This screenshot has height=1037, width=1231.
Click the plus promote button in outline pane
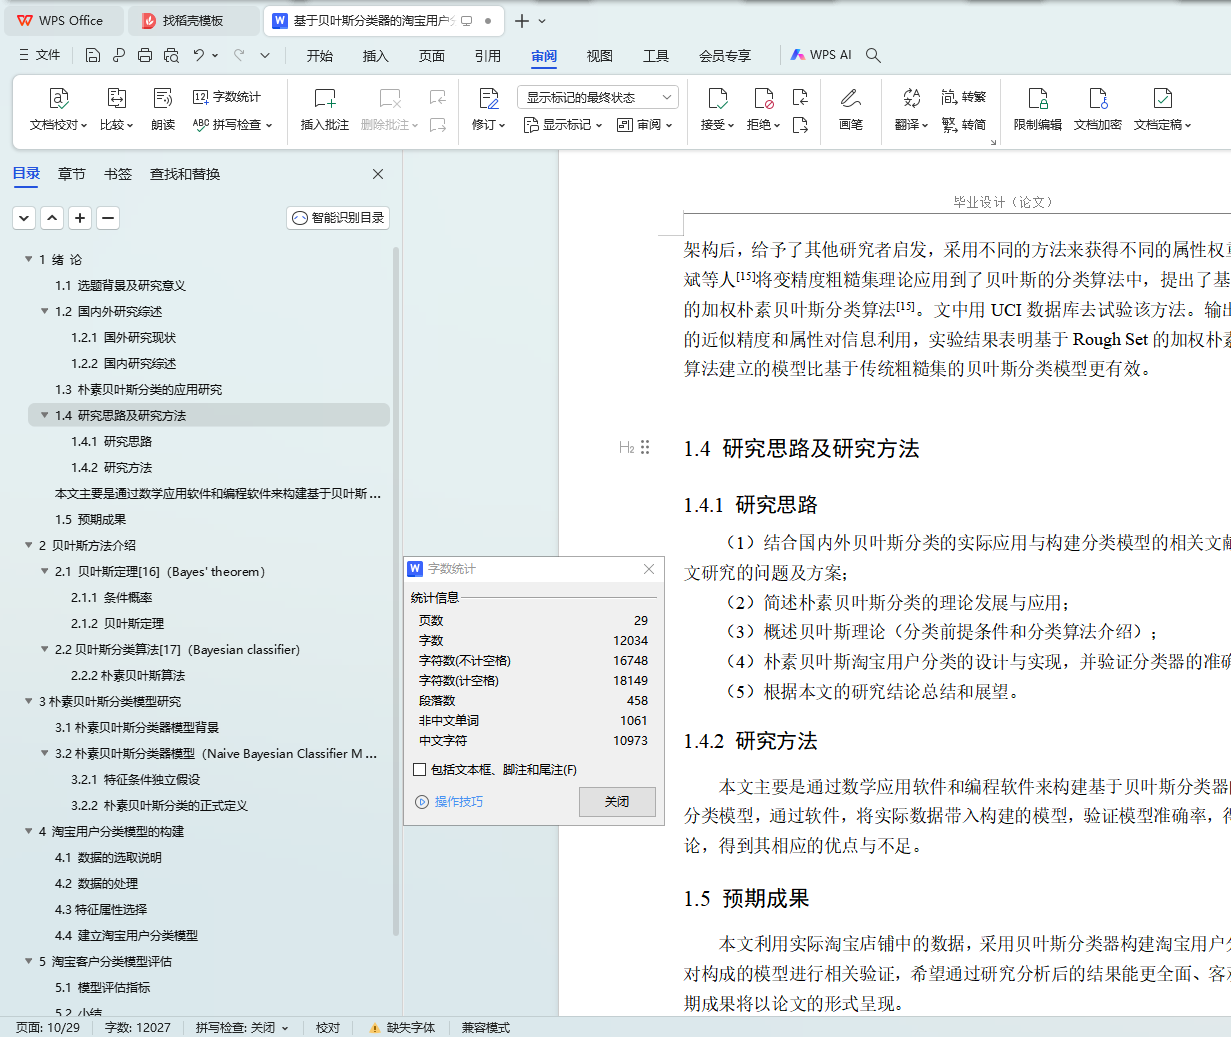pyautogui.click(x=81, y=218)
